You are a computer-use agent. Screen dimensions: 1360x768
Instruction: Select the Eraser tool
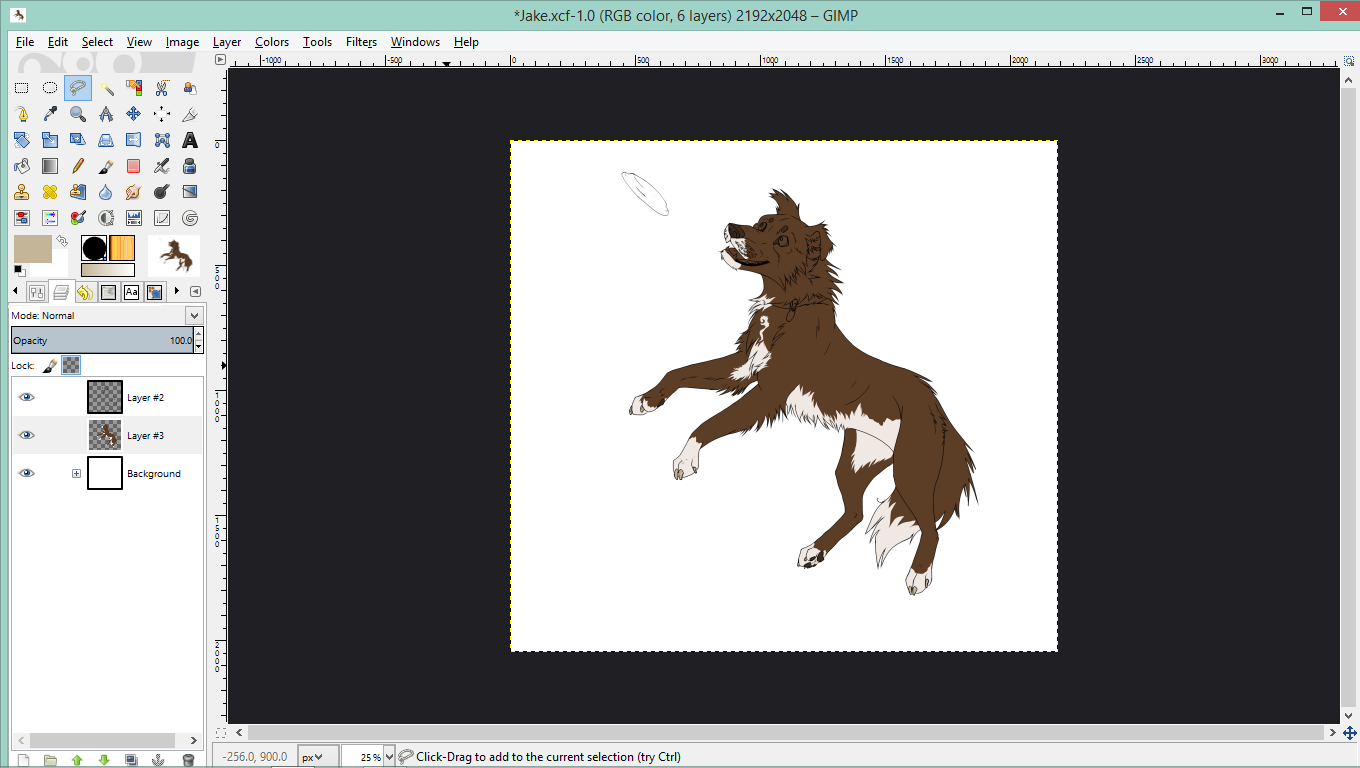click(x=133, y=166)
